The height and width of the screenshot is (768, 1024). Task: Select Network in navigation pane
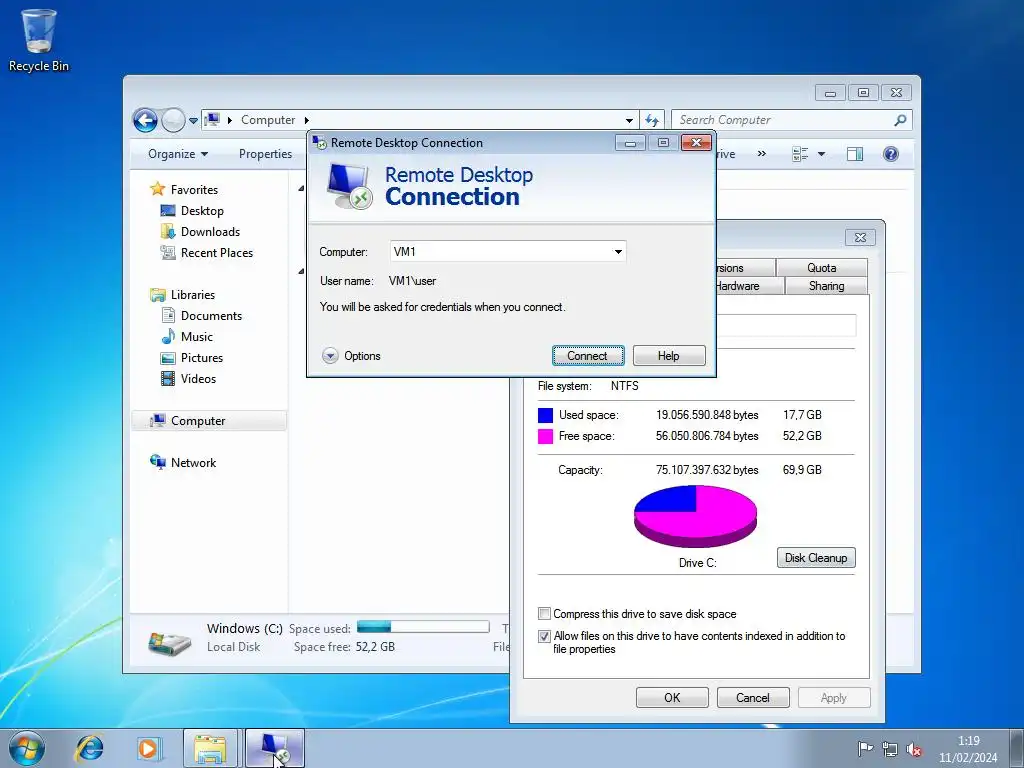pos(193,462)
